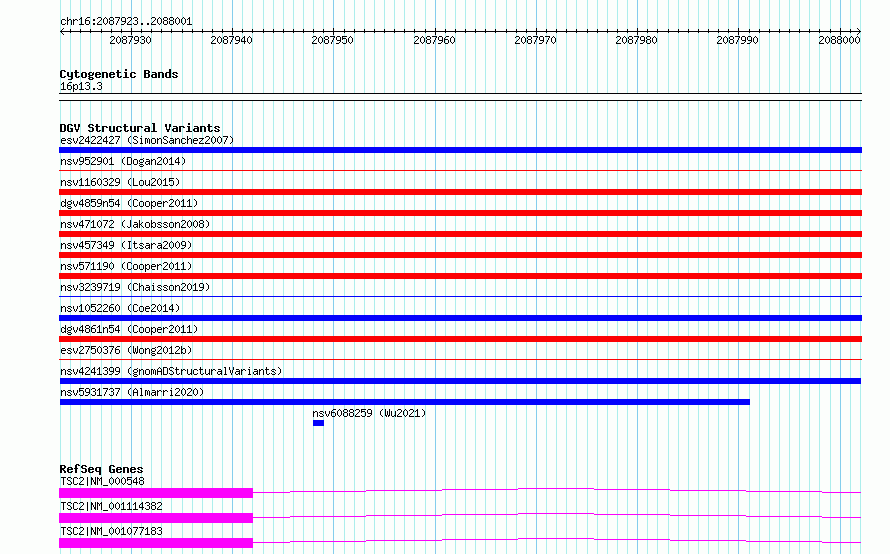Click ruler position 2087980
The width and height of the screenshot is (890, 554).
(x=636, y=40)
